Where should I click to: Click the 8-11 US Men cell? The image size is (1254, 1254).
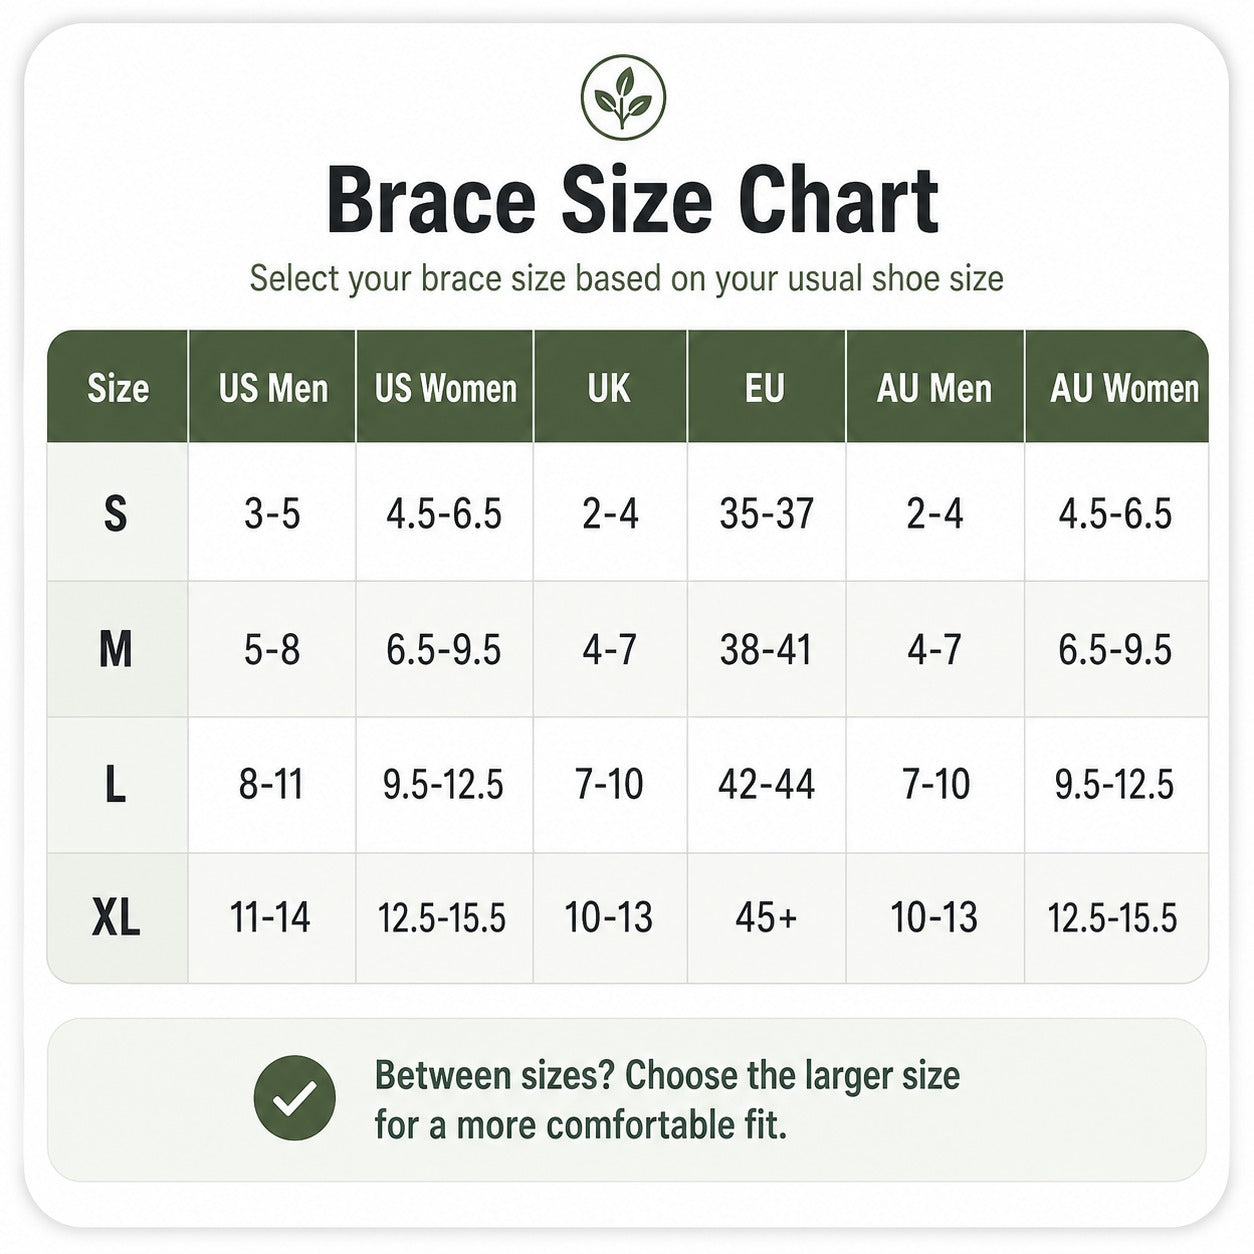[x=271, y=785]
